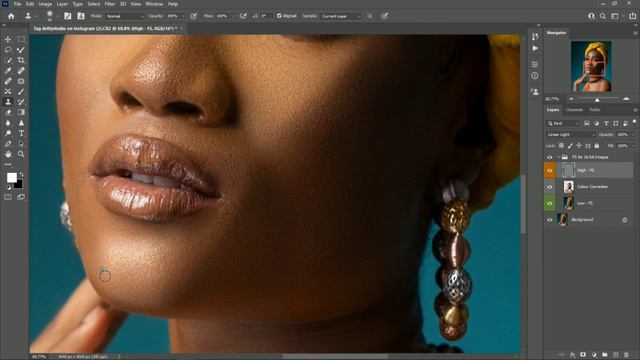Image resolution: width=640 pixels, height=360 pixels.
Task: Open the Sample dropdown showing Current Layer
Action: click(341, 16)
